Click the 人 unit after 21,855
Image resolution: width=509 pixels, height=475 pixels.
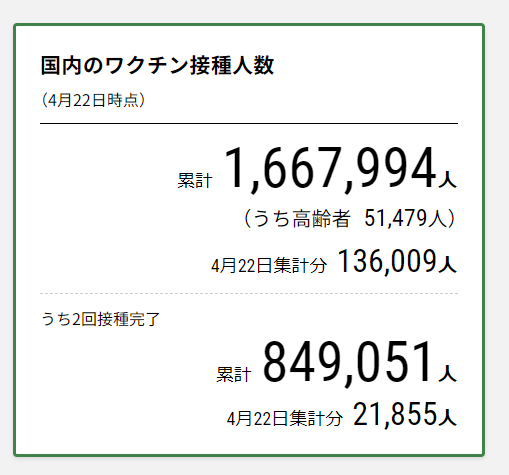448,417
